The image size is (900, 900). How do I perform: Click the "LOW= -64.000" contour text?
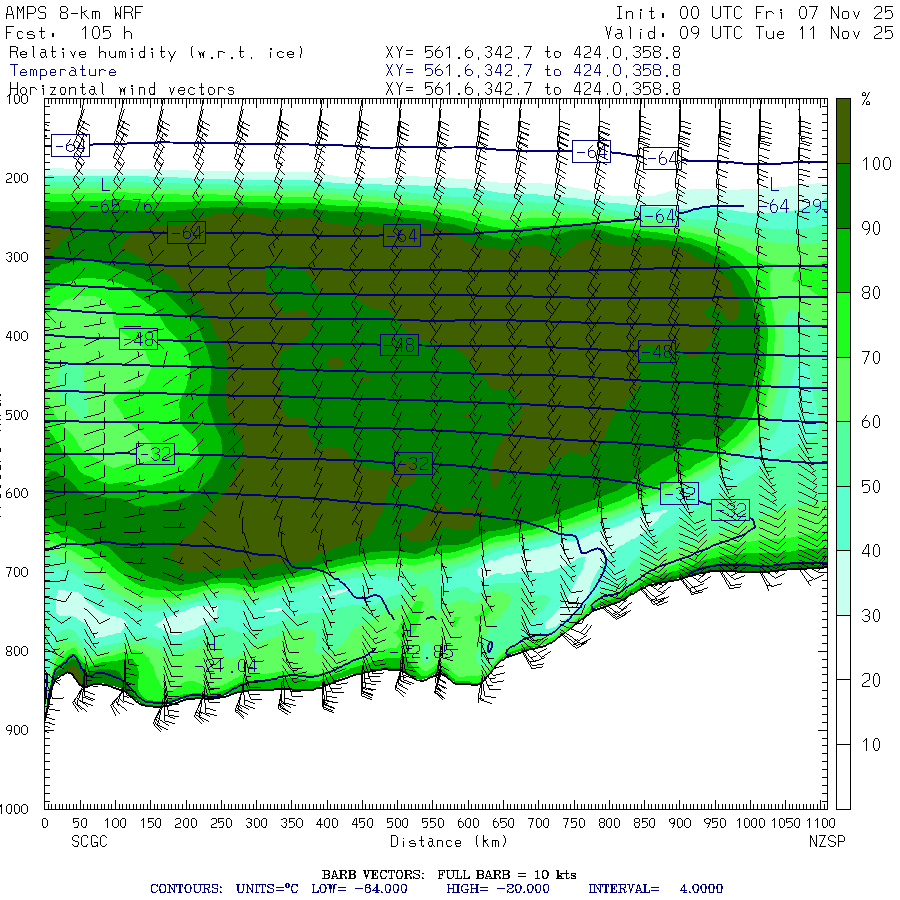click(359, 889)
